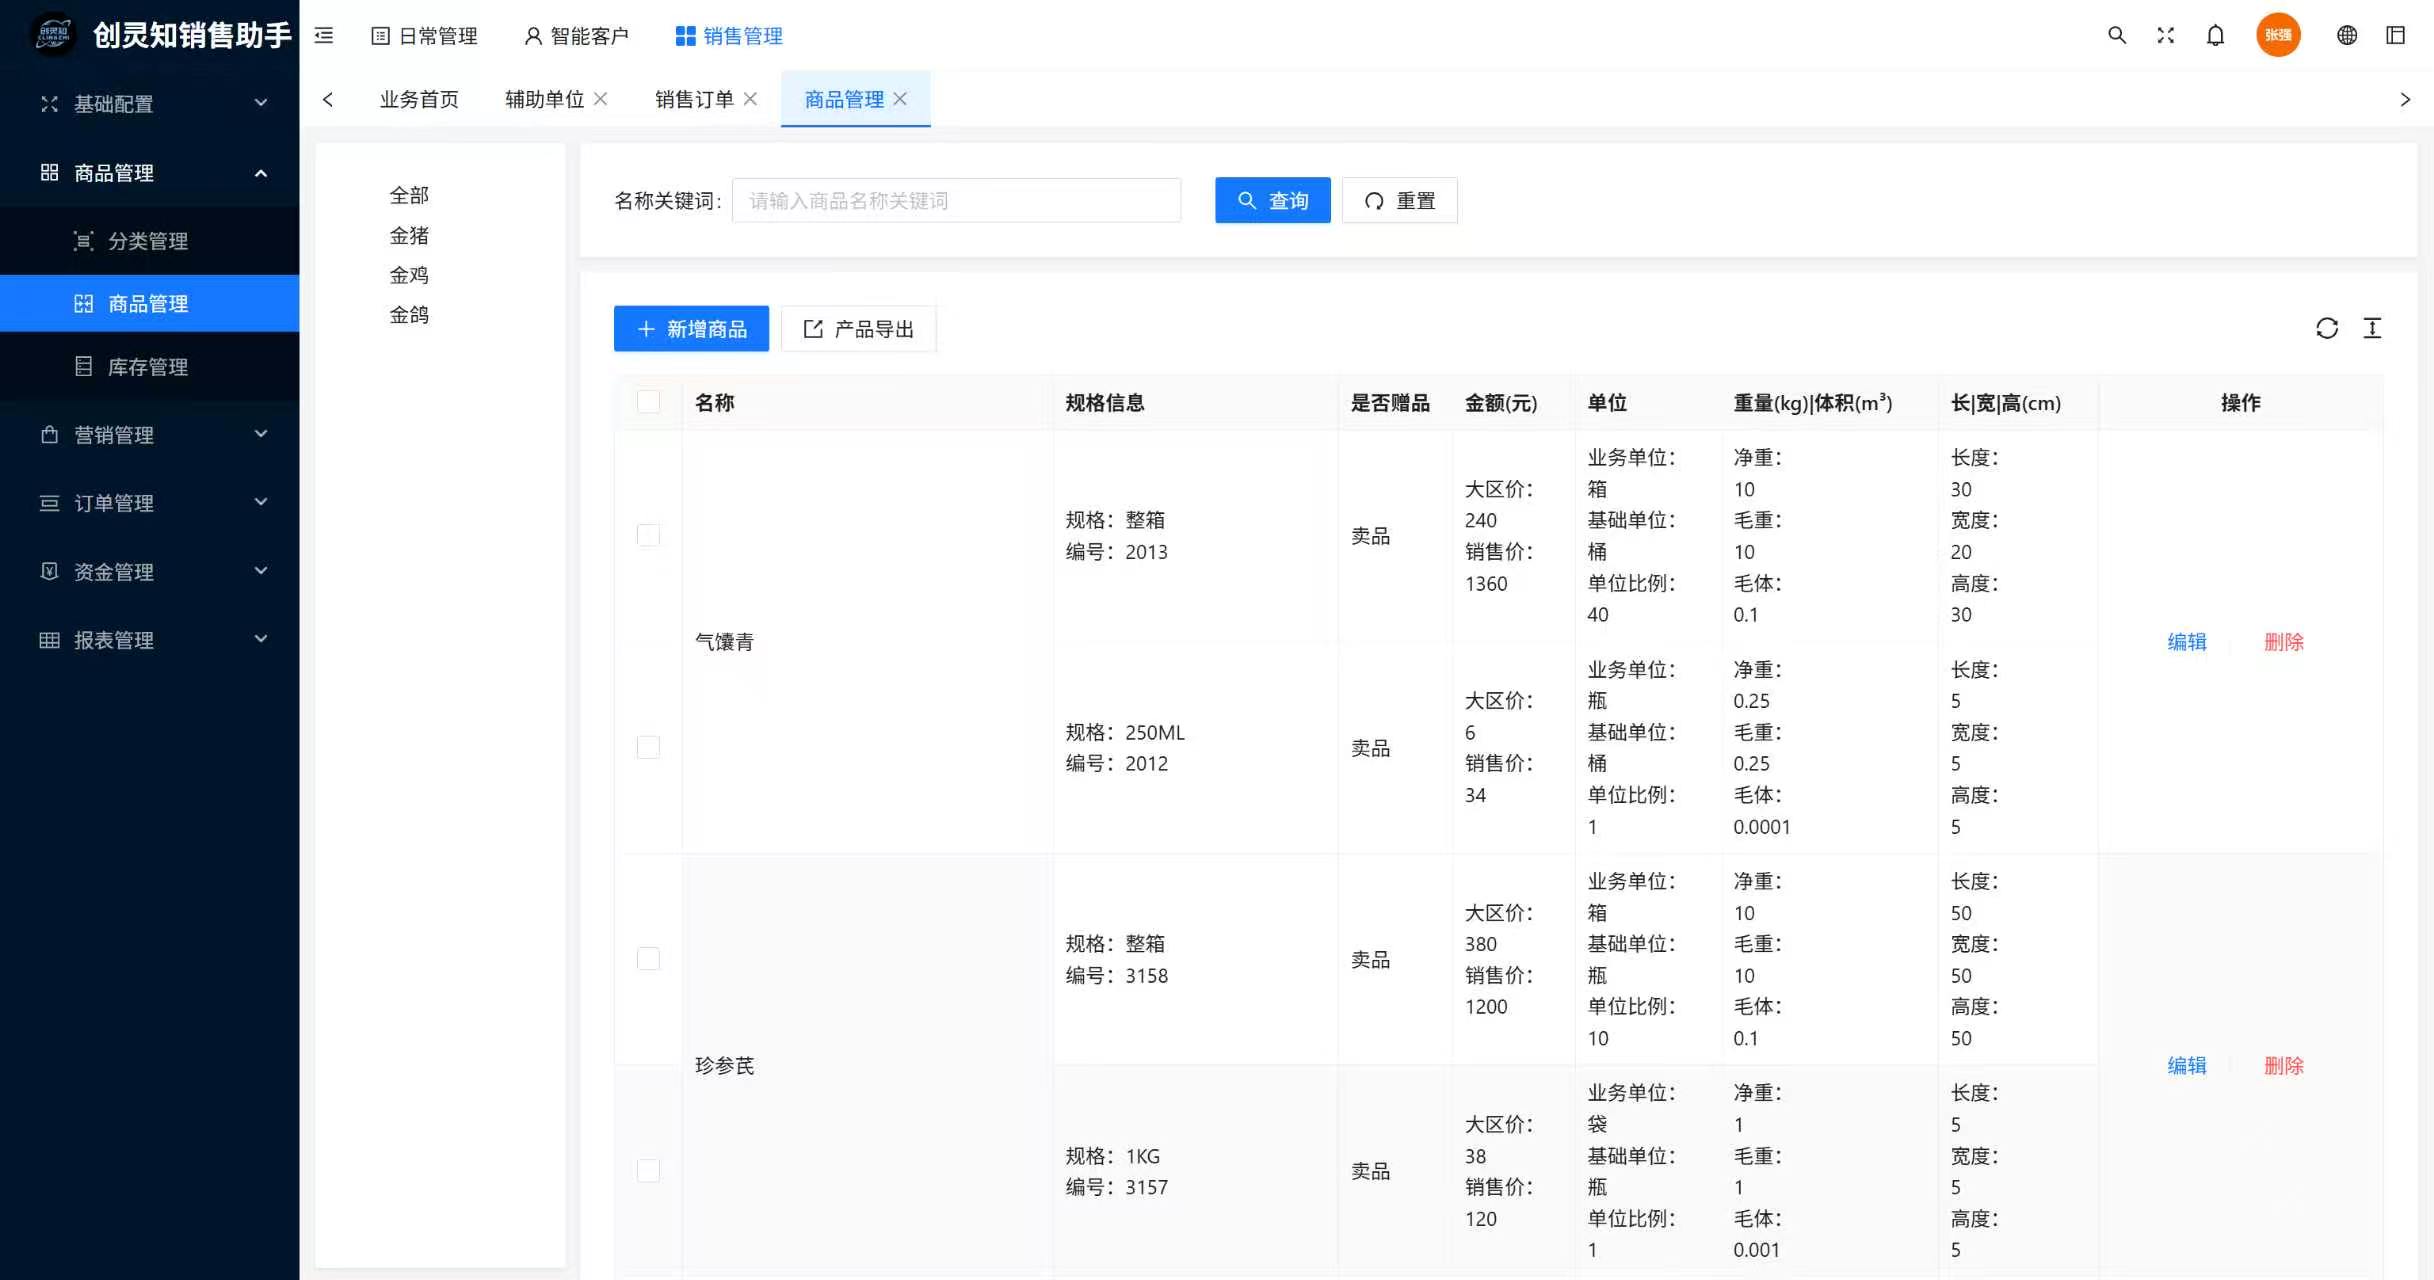Click the table density height icon

(x=2372, y=328)
